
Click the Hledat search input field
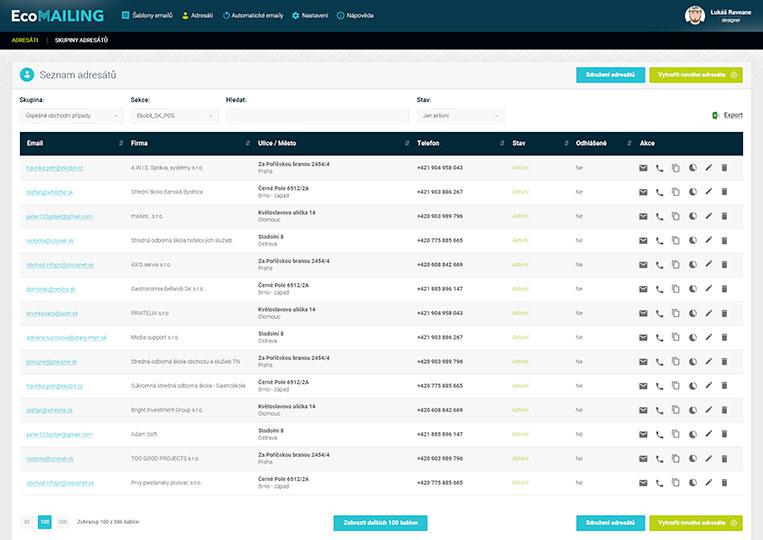[317, 116]
